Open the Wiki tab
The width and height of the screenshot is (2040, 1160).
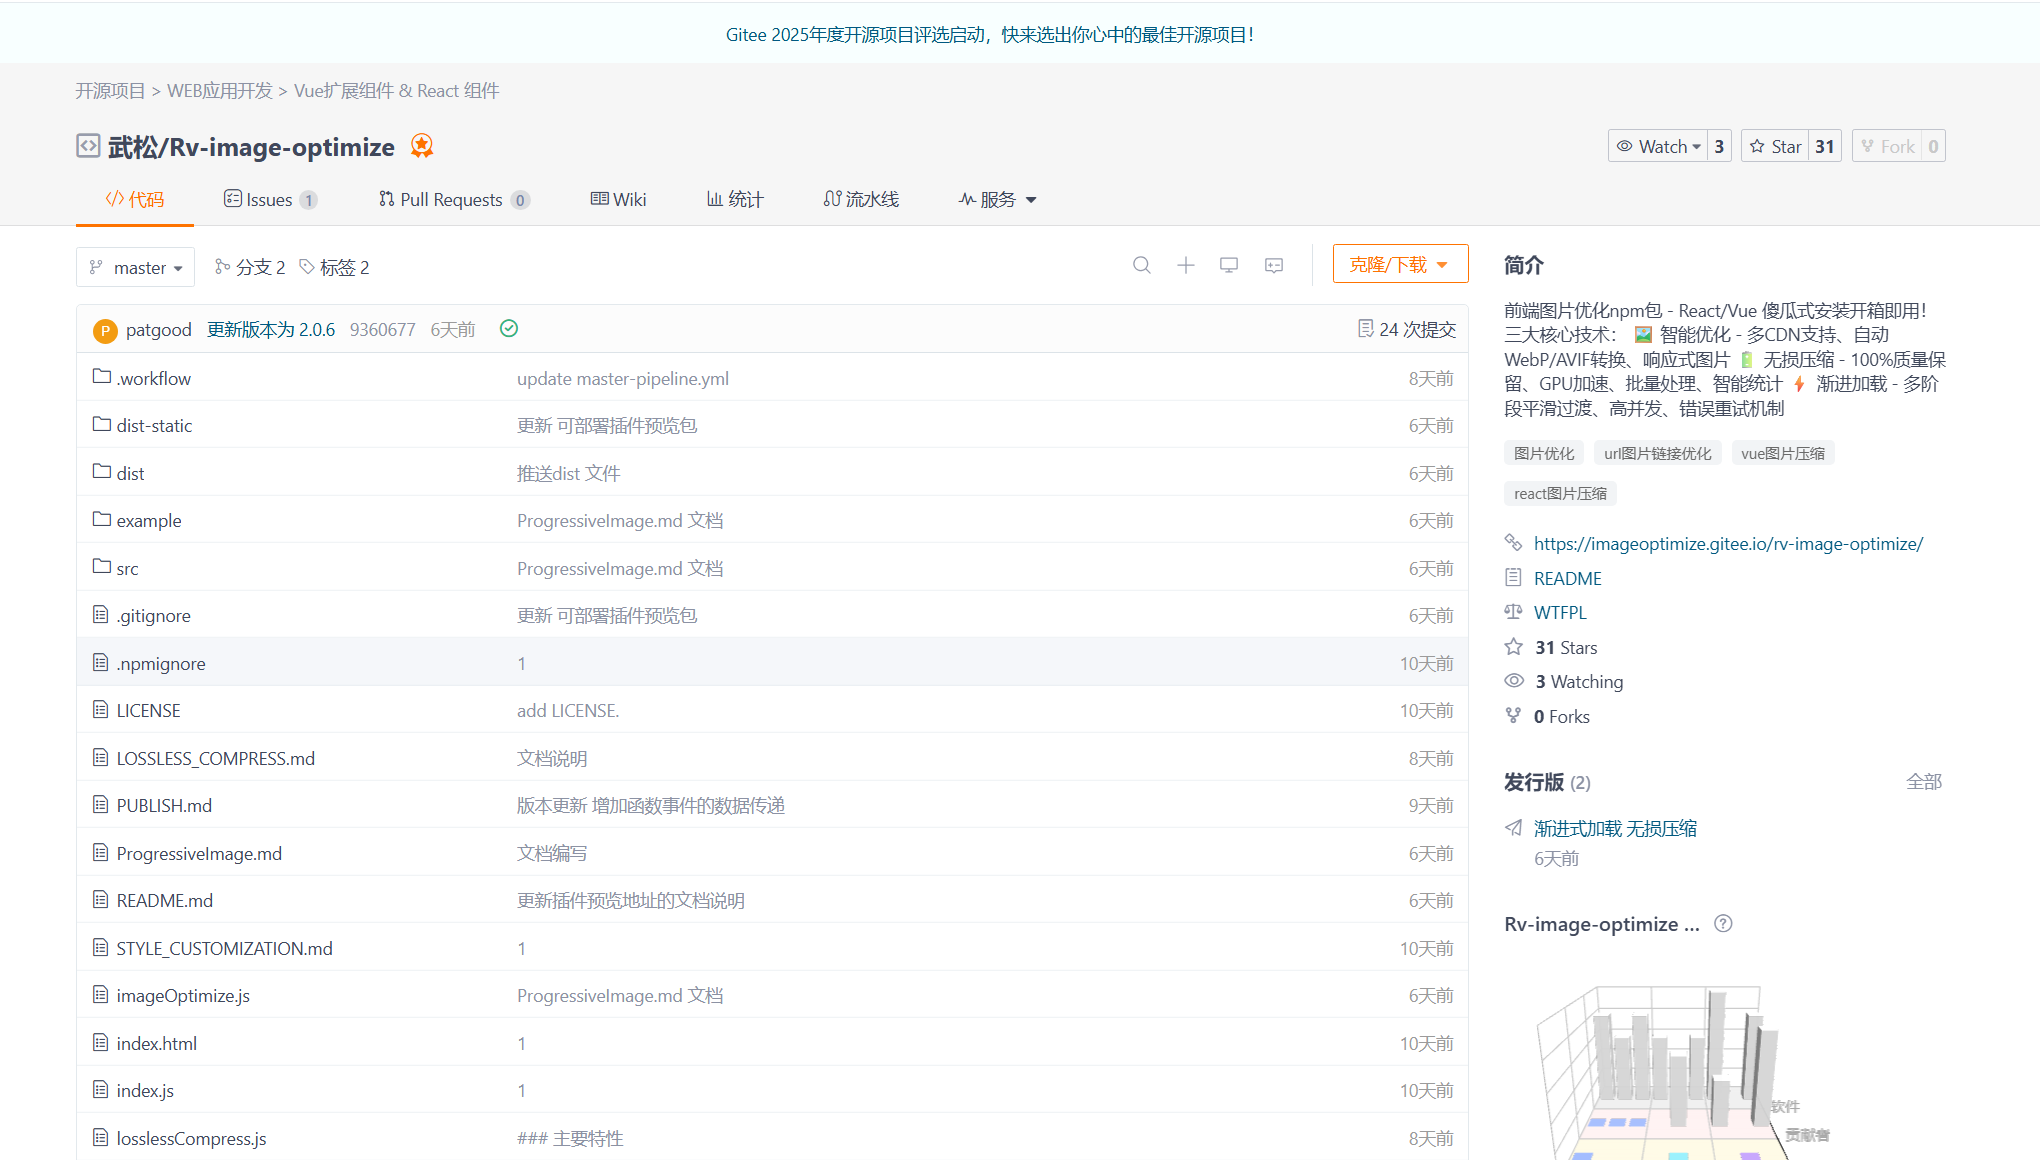coord(618,199)
